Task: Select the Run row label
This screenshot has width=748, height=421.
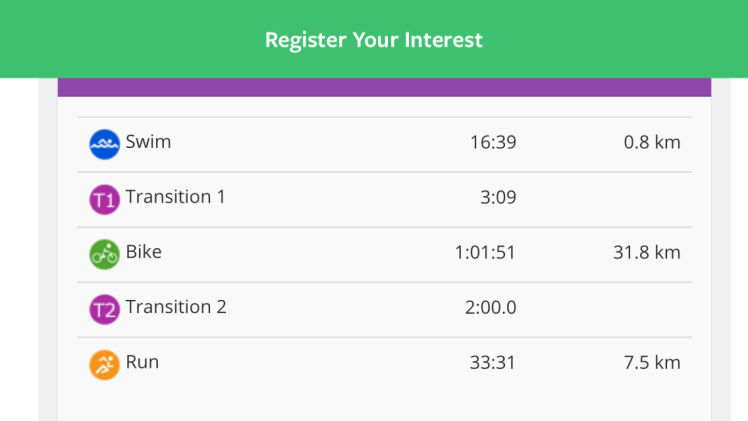Action: click(x=142, y=362)
